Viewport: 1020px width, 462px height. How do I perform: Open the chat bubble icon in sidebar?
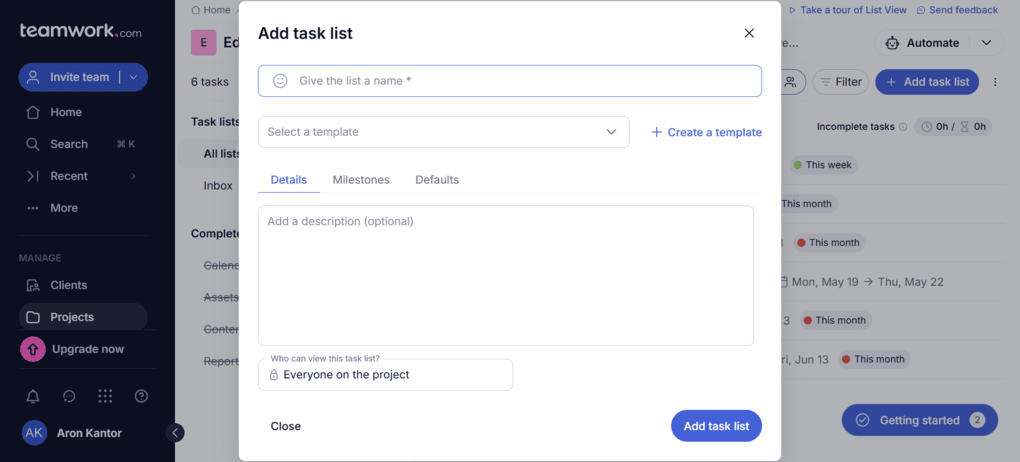[x=69, y=396]
